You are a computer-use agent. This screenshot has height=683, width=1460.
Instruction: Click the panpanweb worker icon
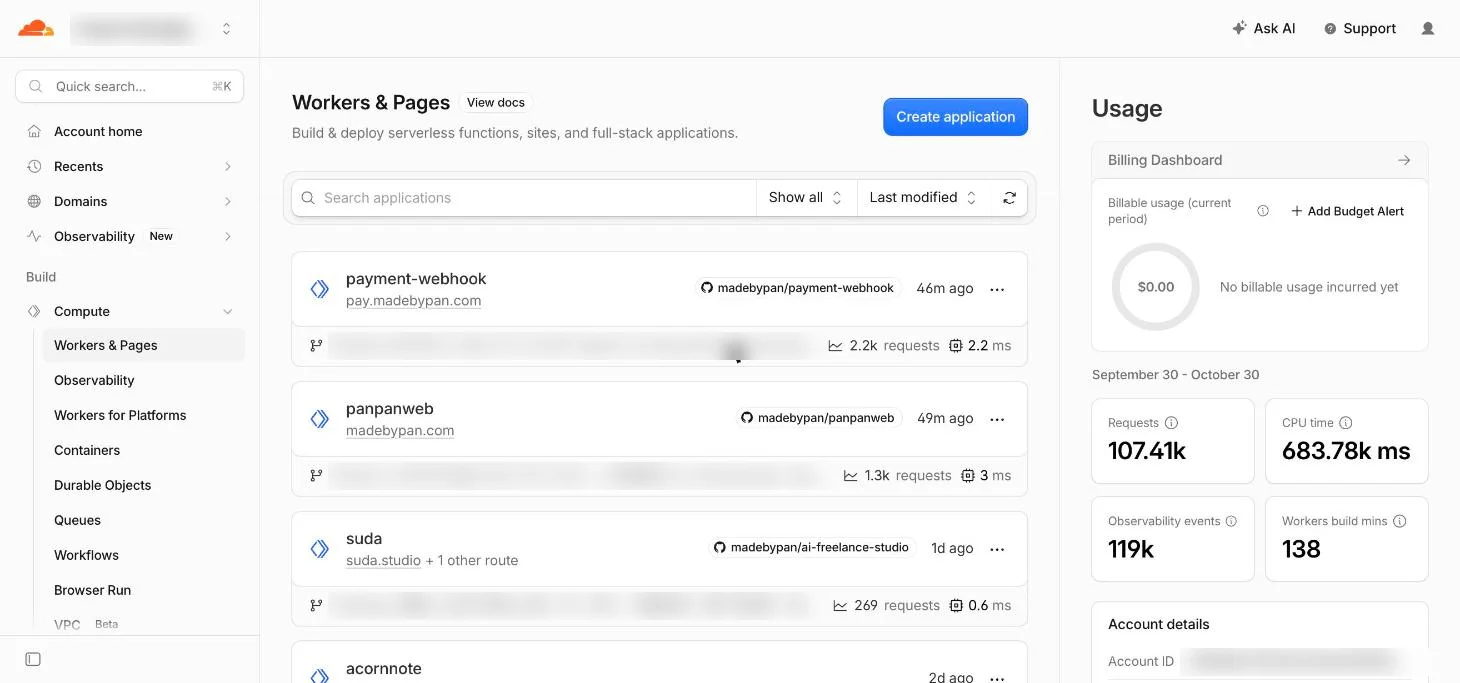tap(320, 419)
